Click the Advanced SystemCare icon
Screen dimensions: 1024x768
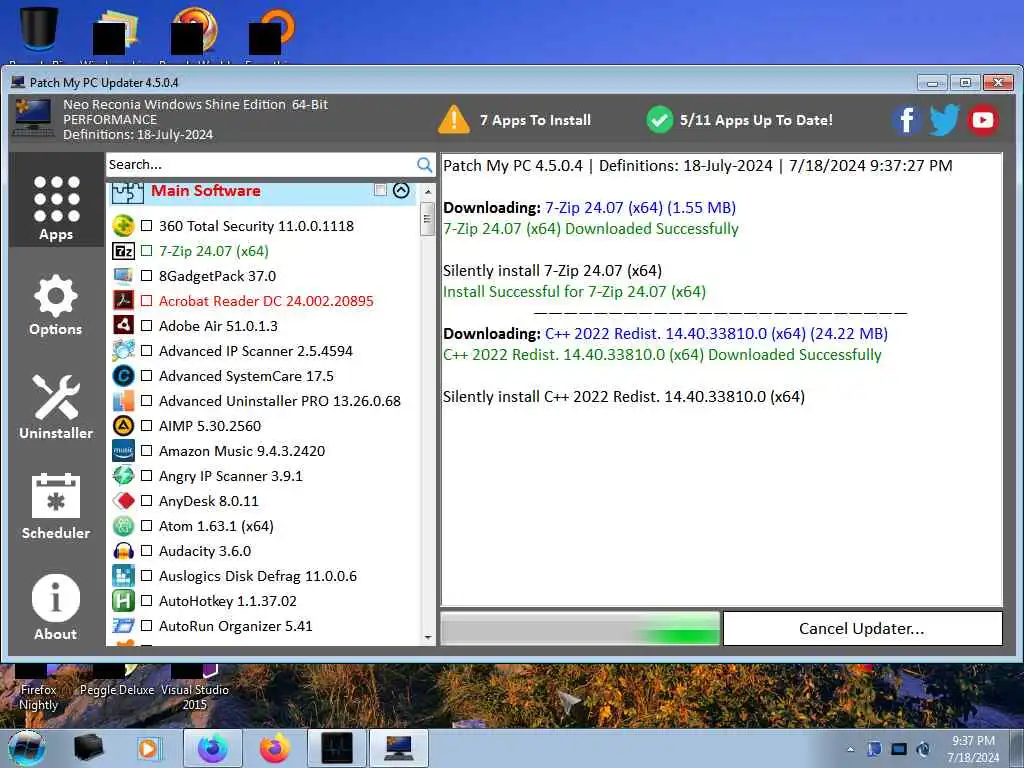[123, 376]
